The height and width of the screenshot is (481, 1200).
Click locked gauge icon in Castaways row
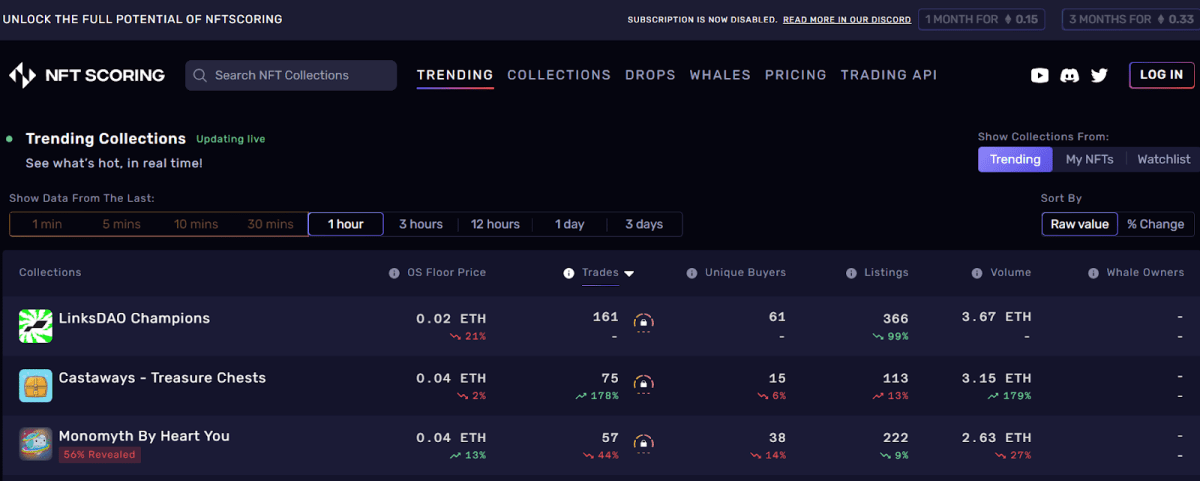pos(644,384)
